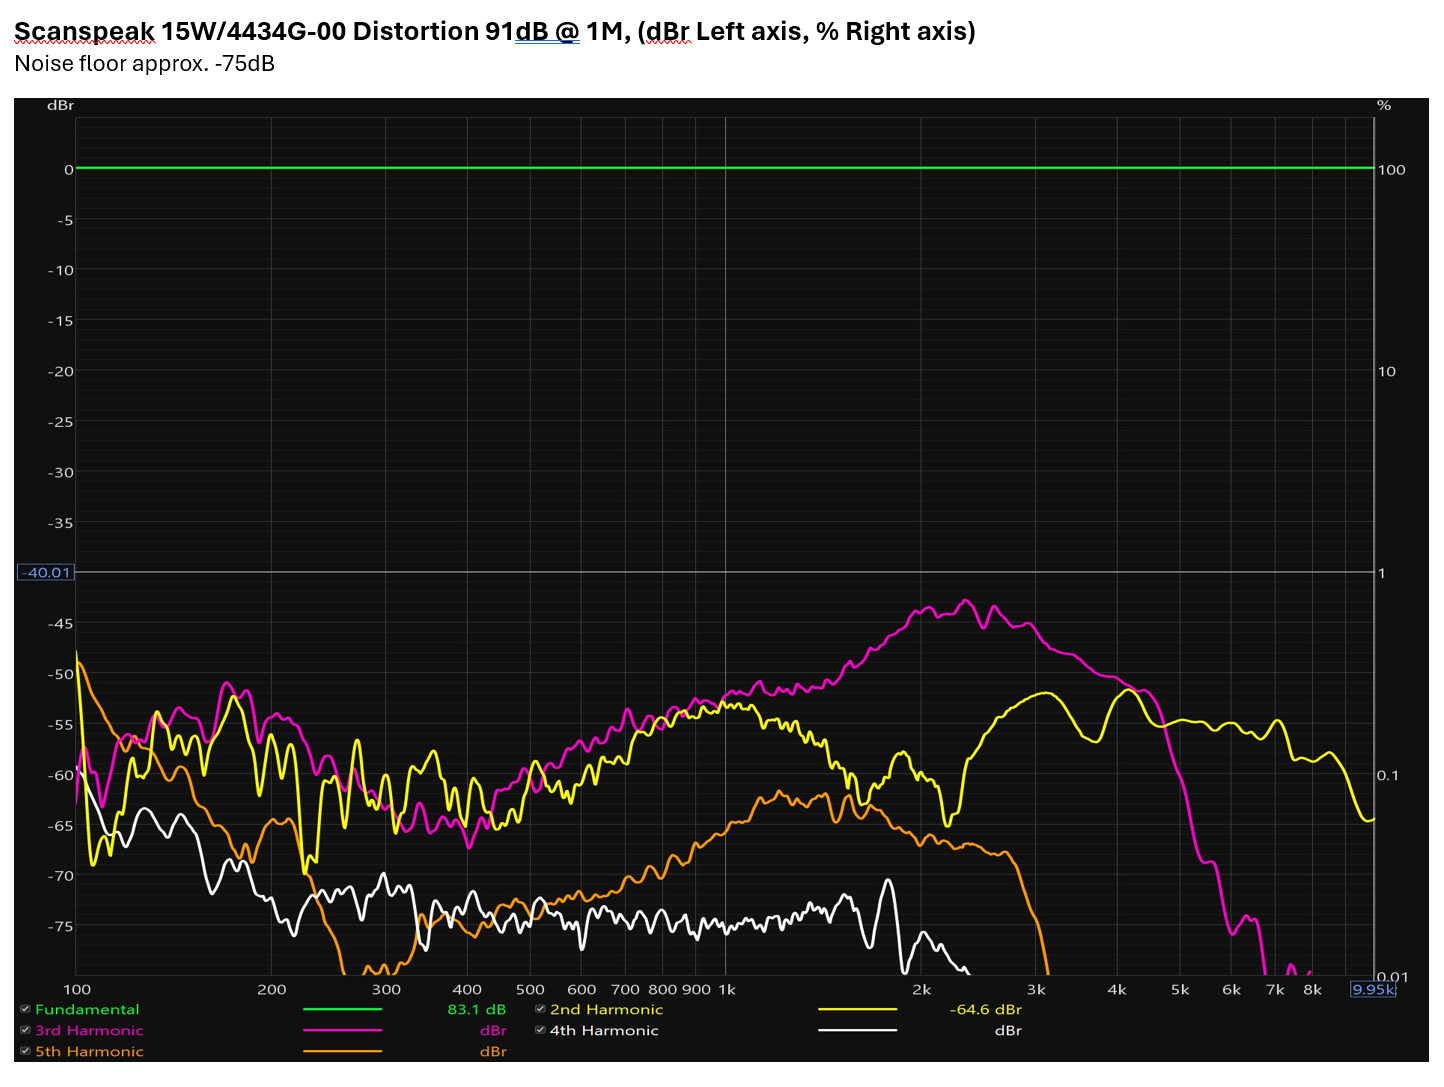Image resolution: width=1444 pixels, height=1087 pixels.
Task: Select the Fundamental legend label
Action: tap(87, 1010)
